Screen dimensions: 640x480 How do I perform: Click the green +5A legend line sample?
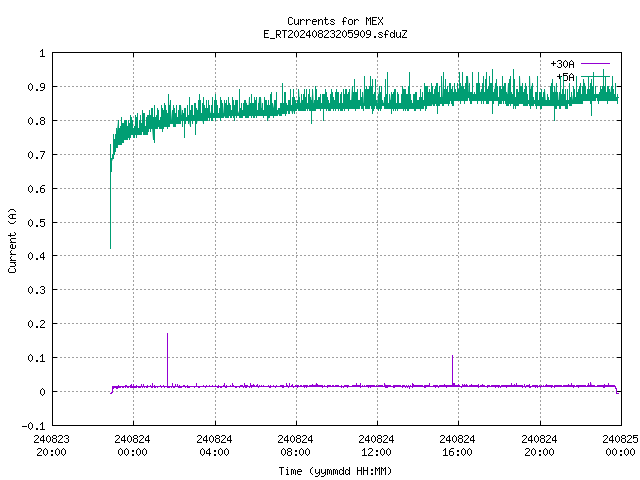(595, 77)
